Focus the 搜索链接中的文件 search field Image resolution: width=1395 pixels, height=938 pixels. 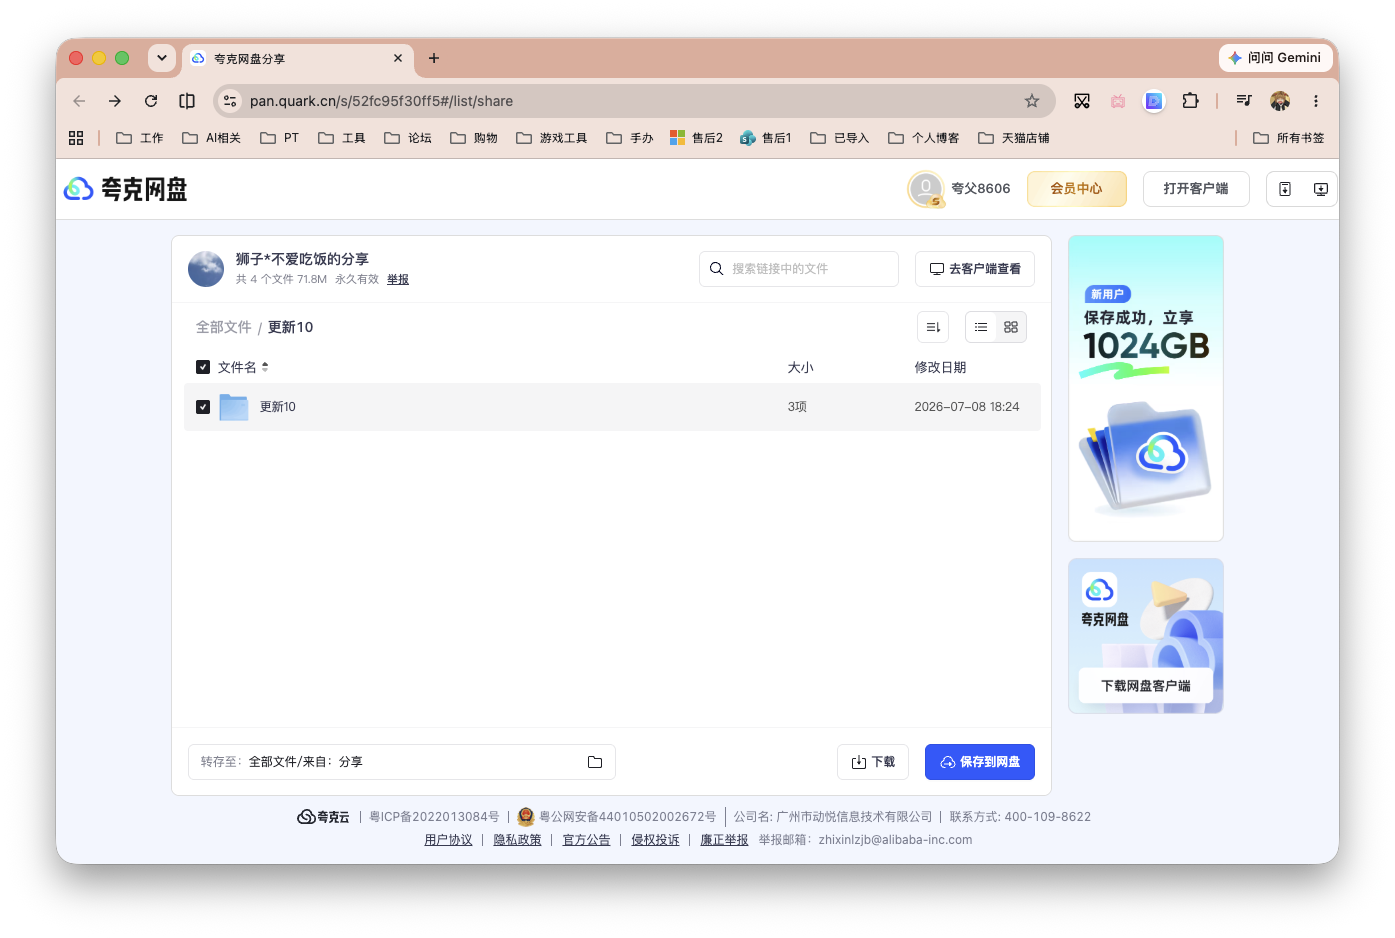click(x=799, y=269)
